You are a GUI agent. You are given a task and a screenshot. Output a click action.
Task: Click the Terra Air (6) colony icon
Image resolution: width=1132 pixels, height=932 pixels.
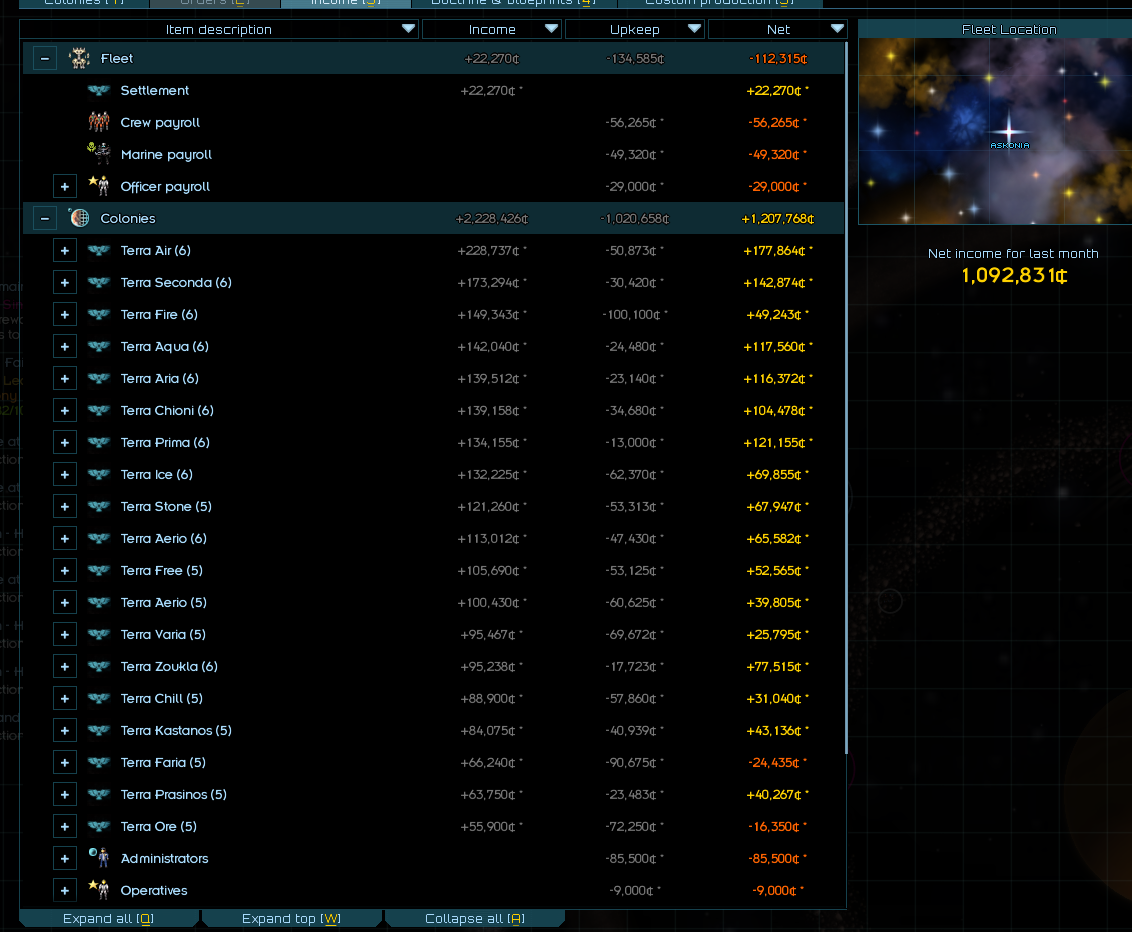pyautogui.click(x=99, y=251)
